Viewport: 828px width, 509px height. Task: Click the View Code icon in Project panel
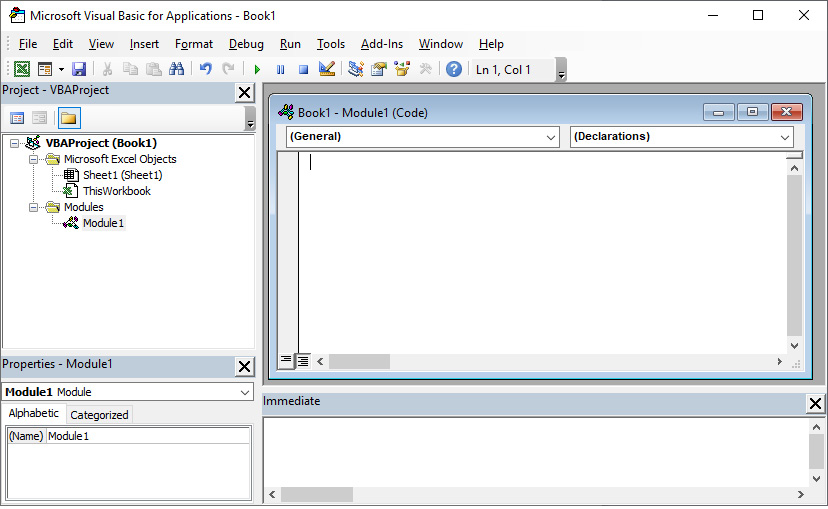[17, 118]
